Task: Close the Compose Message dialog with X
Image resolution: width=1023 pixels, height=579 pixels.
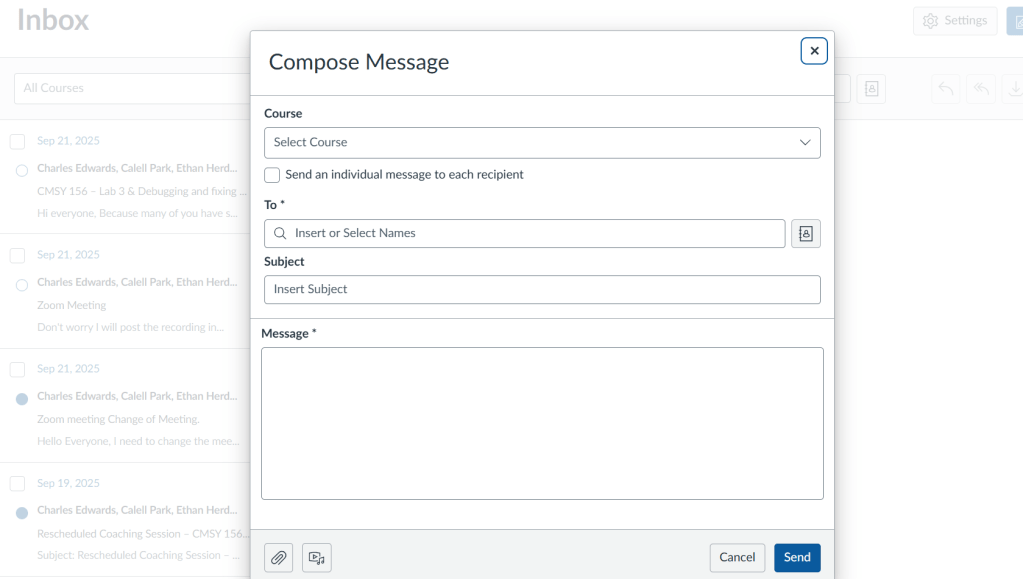Action: pos(814,51)
